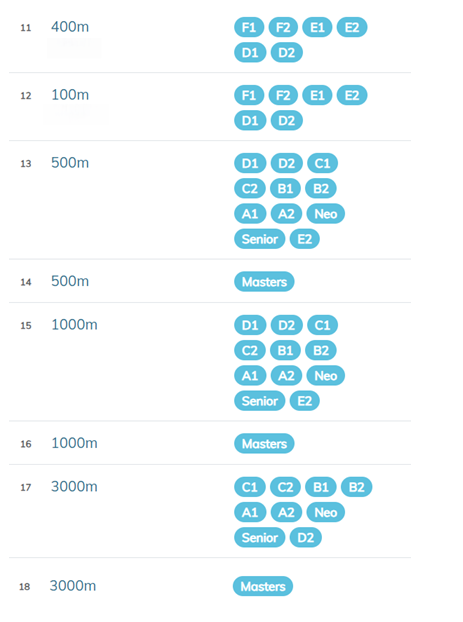Click the E2 tag in 100m race 12
The width and height of the screenshot is (463, 622).
[352, 95]
